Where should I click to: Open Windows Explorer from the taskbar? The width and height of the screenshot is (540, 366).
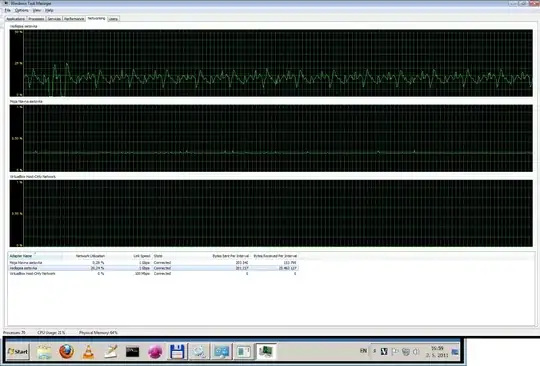pyautogui.click(x=44, y=352)
